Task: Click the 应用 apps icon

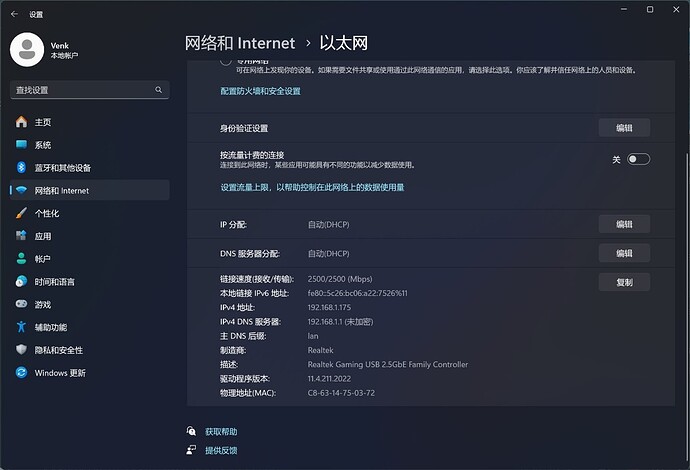Action: pyautogui.click(x=21, y=236)
